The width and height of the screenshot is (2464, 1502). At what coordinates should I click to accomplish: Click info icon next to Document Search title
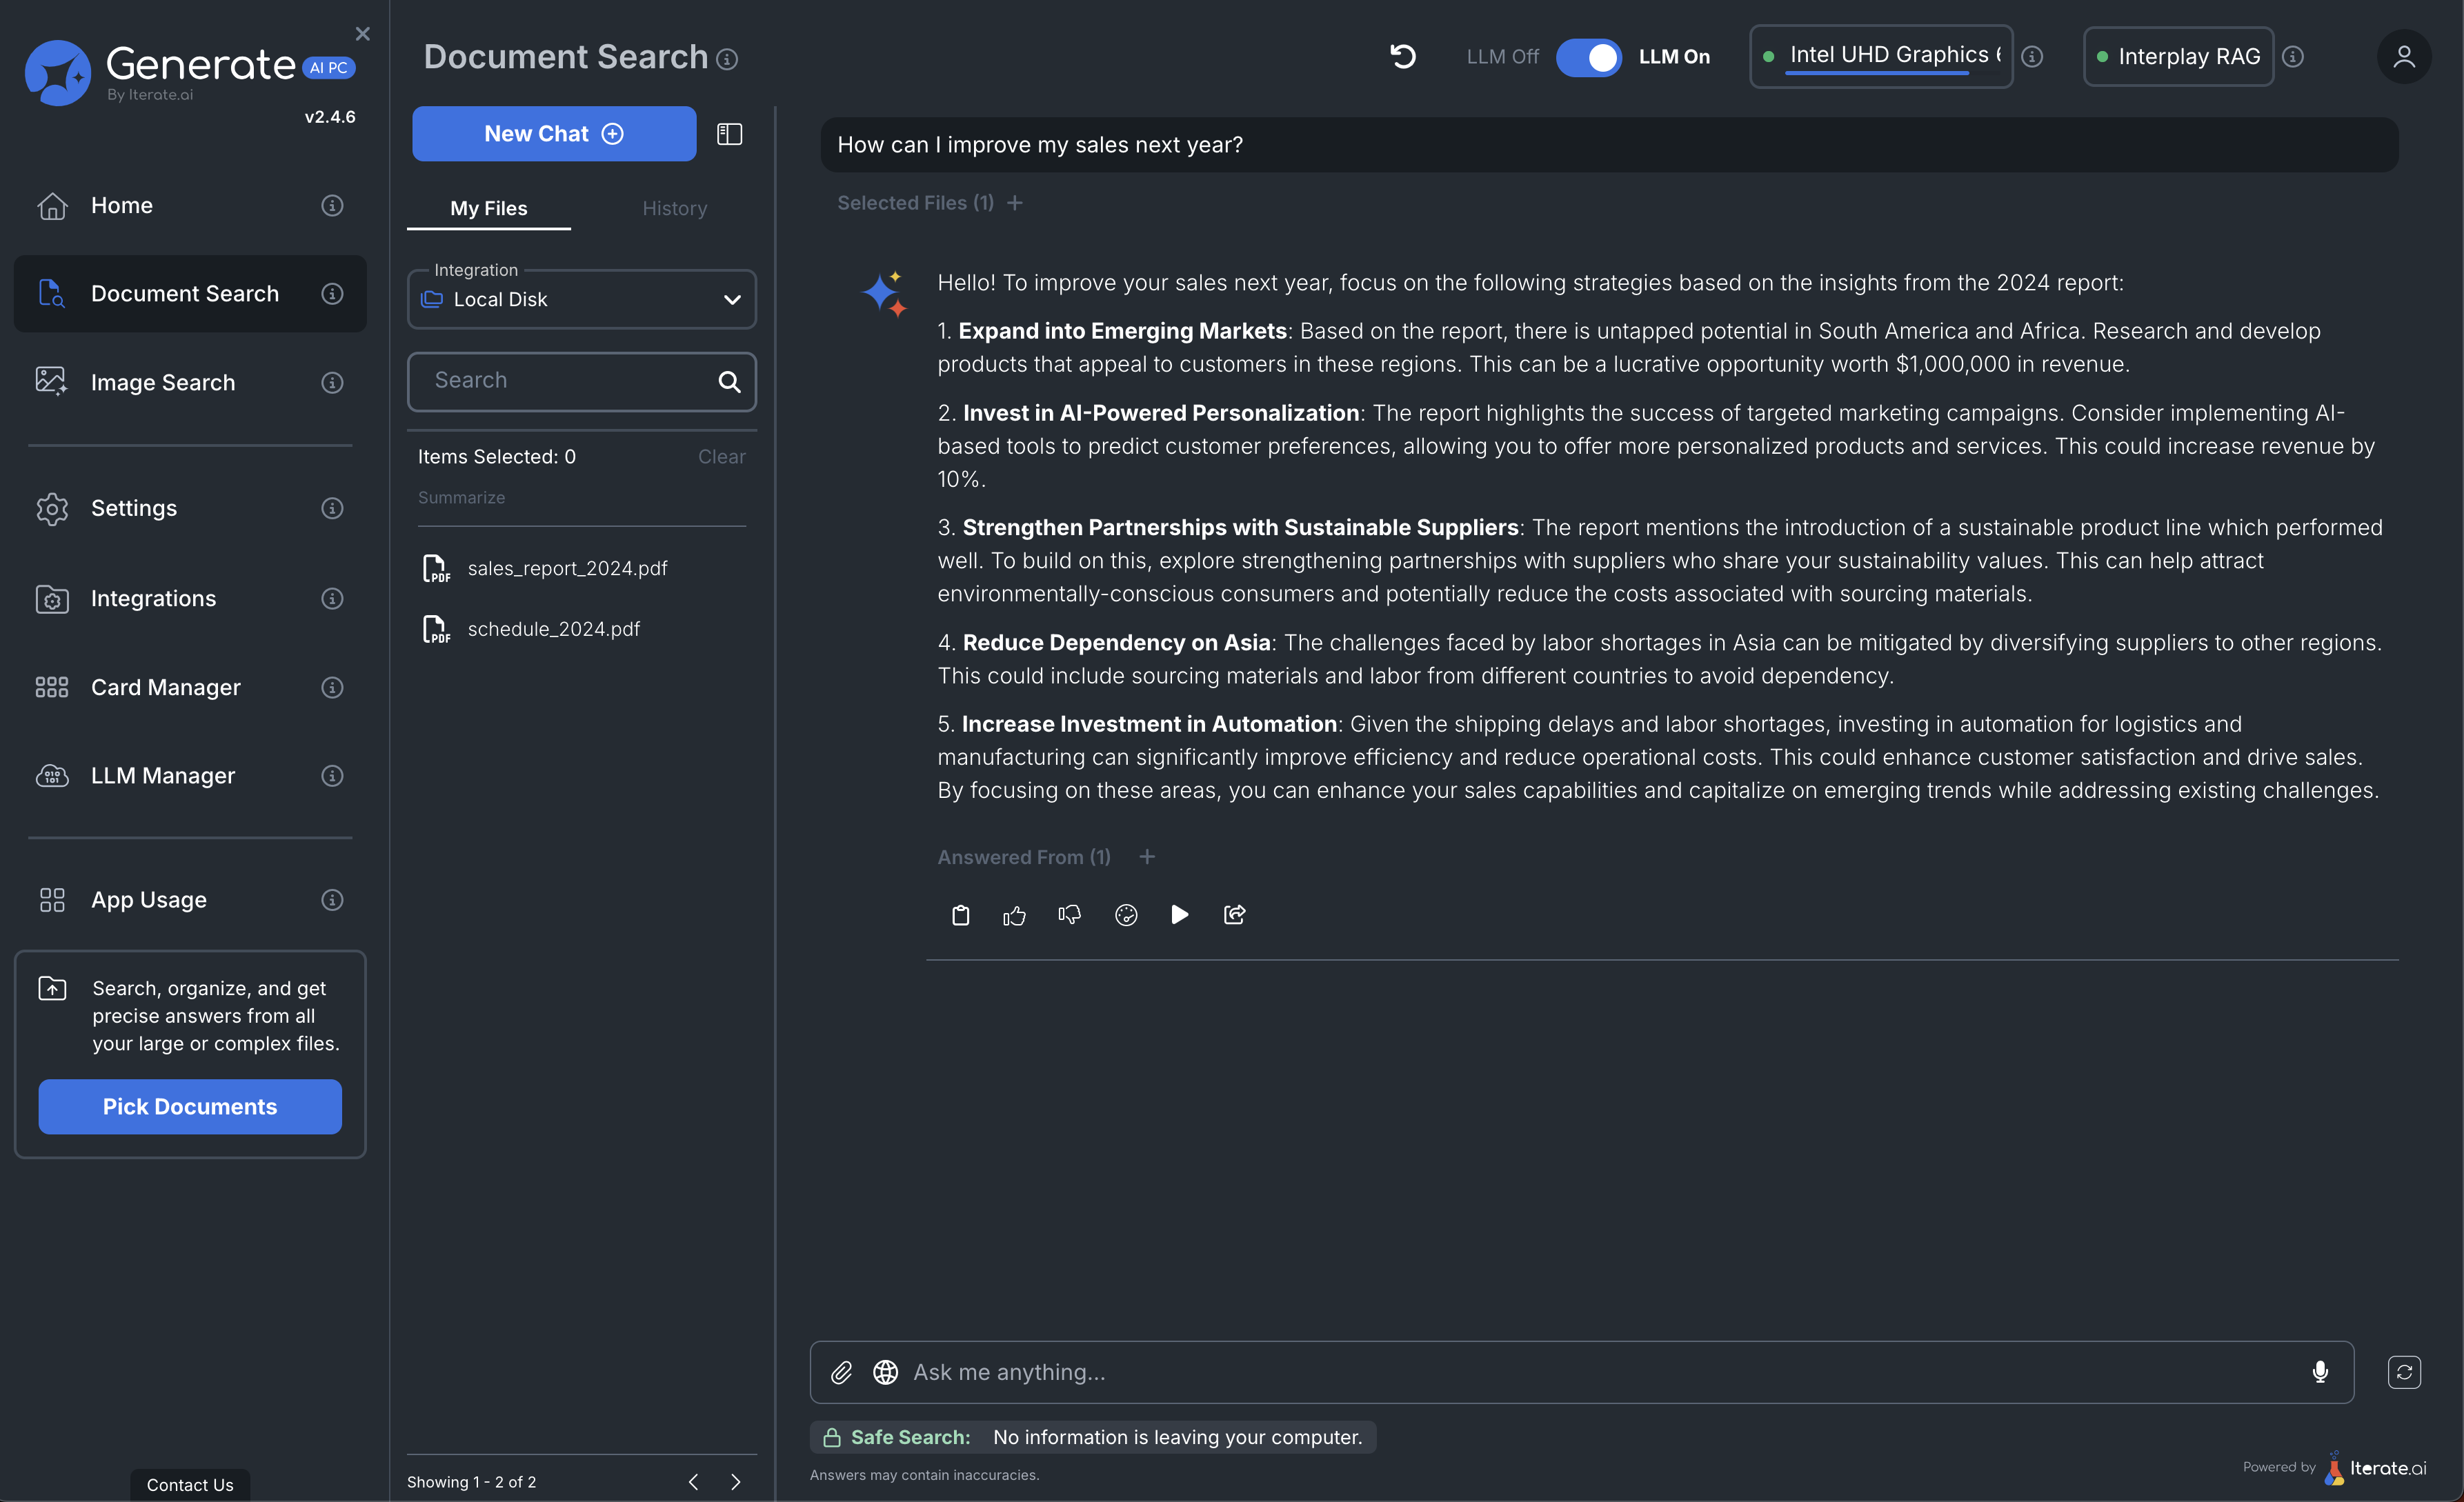coord(727,59)
